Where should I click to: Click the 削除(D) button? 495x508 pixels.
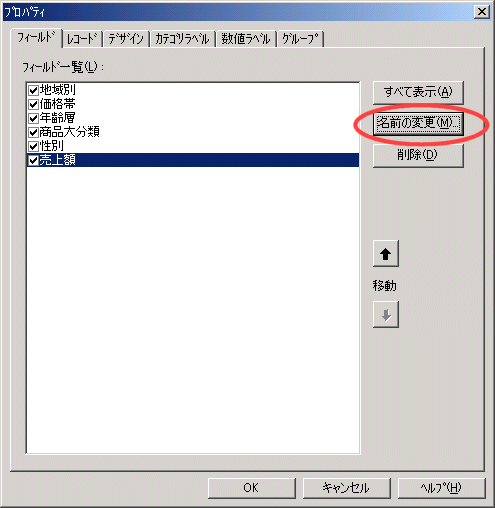coord(418,155)
